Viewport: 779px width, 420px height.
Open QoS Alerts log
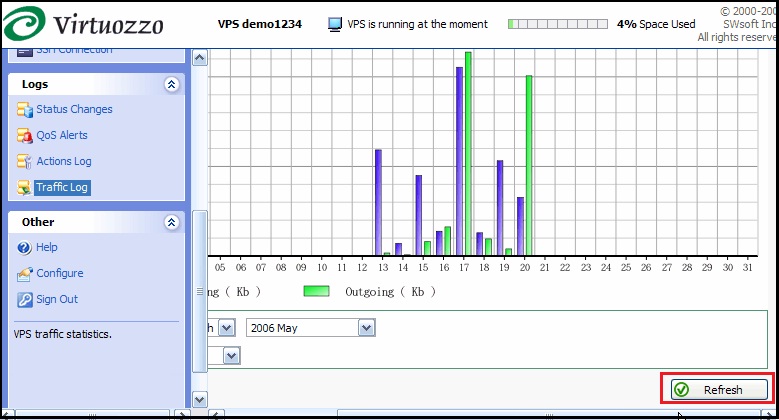(x=62, y=135)
